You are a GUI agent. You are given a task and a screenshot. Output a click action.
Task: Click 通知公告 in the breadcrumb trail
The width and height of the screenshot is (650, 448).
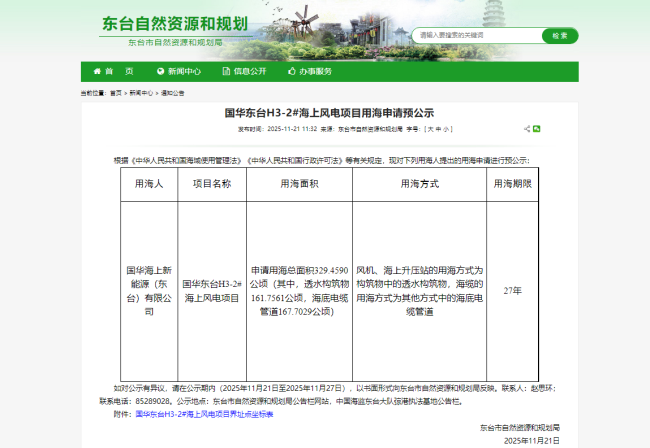coord(172,93)
